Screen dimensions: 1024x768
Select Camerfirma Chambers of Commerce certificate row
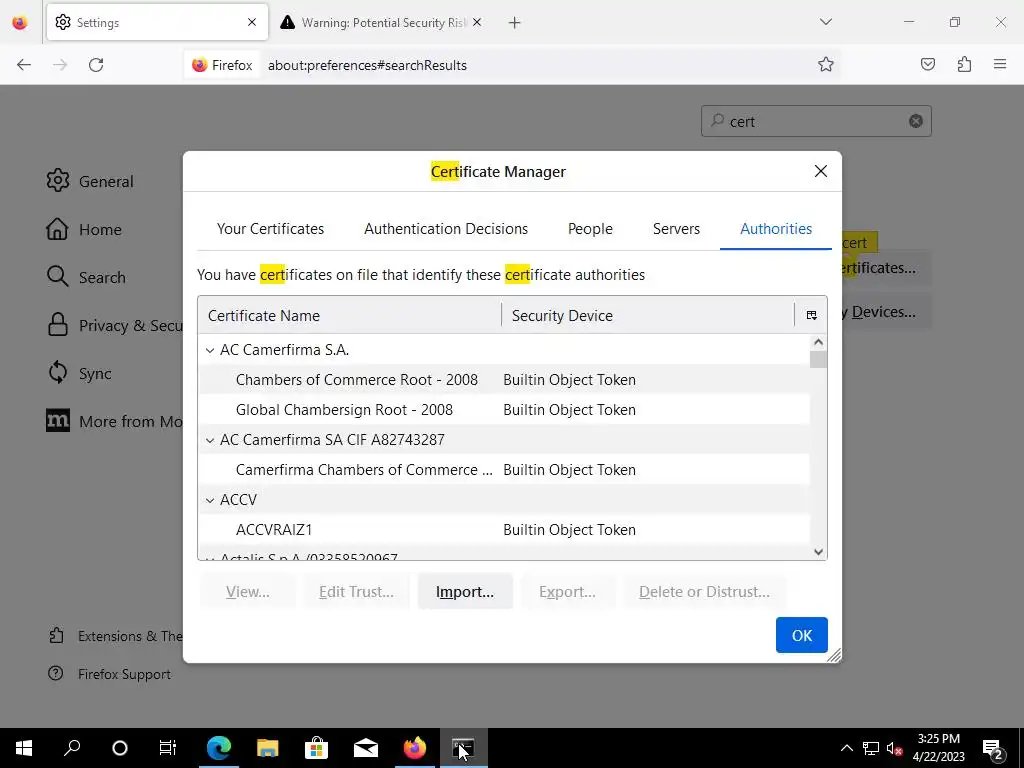click(x=504, y=470)
